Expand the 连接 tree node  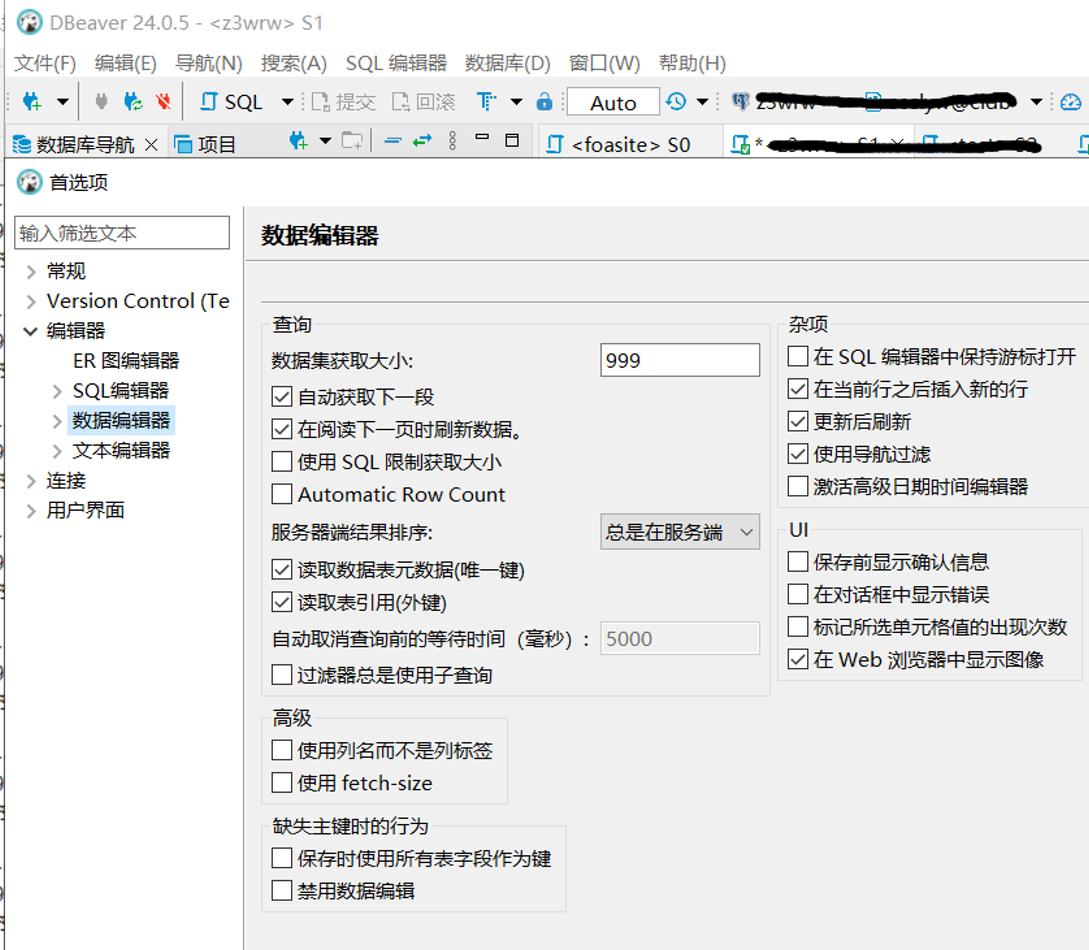31,481
